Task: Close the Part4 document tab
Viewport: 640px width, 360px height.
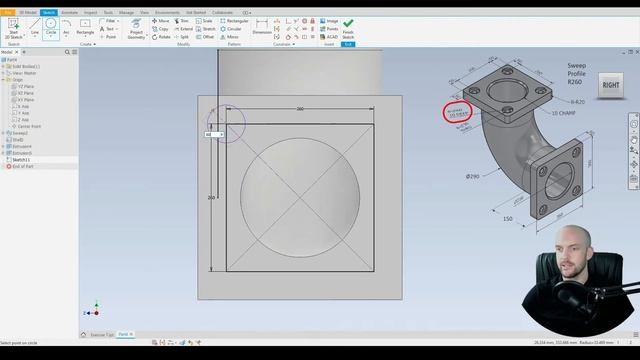Action: coord(131,334)
